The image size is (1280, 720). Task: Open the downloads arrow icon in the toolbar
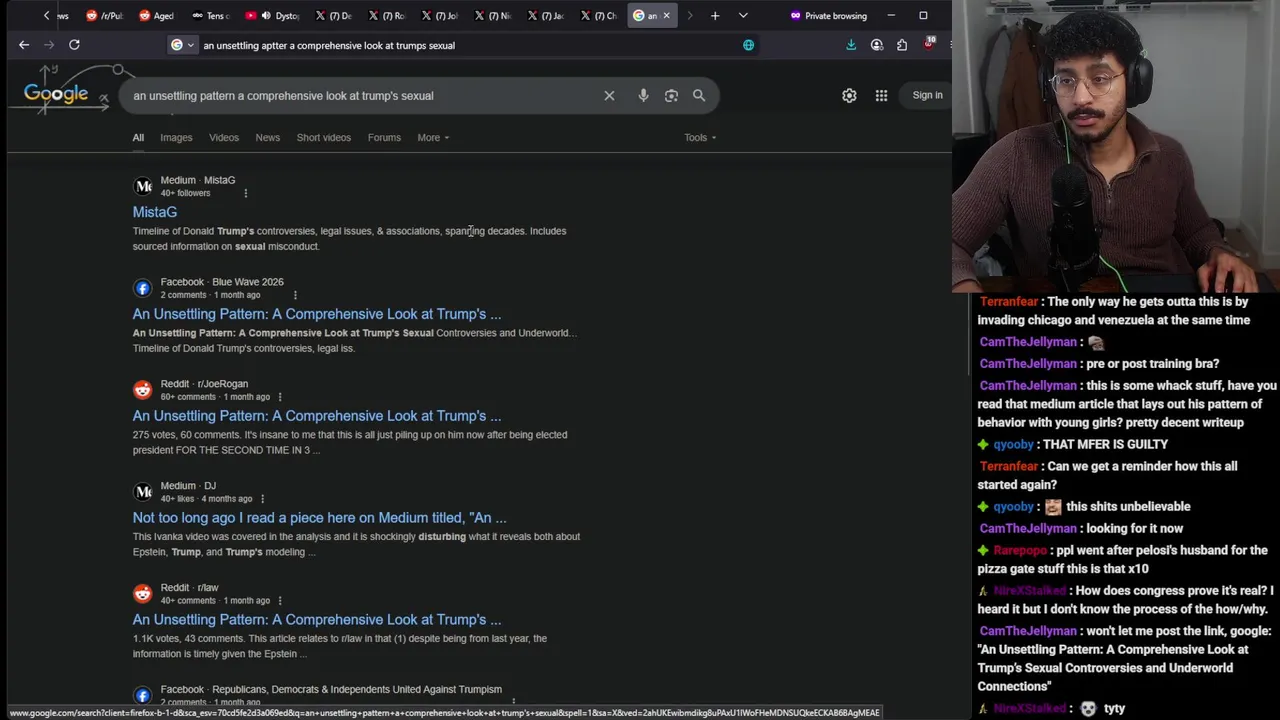coord(851,45)
